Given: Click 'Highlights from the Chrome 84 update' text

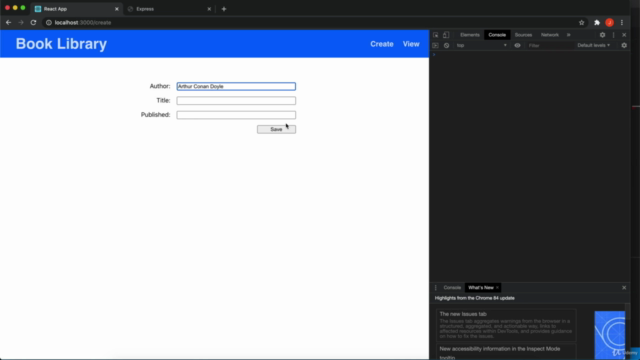Looking at the screenshot, I should click(x=475, y=298).
